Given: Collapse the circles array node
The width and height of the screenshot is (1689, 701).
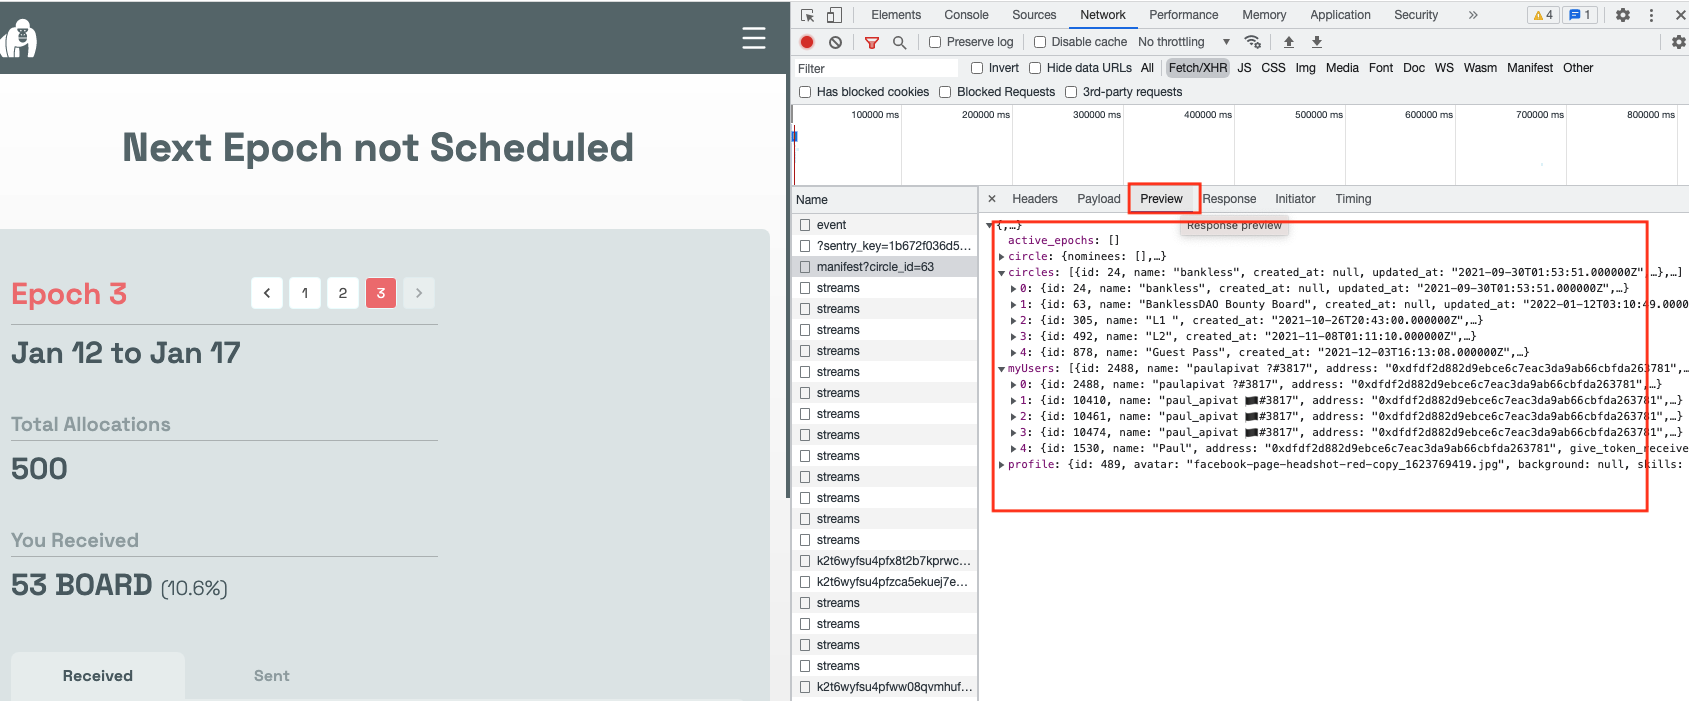Looking at the screenshot, I should point(1002,273).
